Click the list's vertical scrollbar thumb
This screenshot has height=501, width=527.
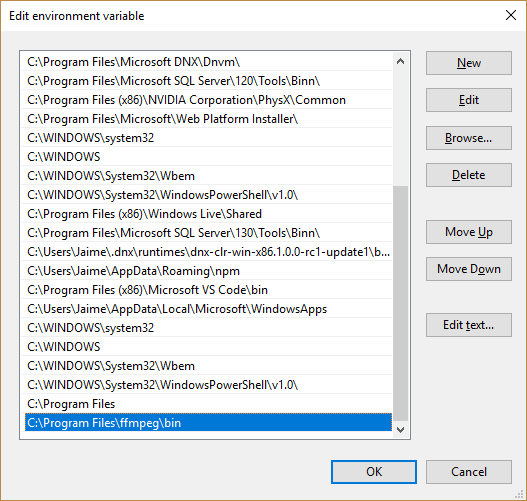tap(400, 303)
